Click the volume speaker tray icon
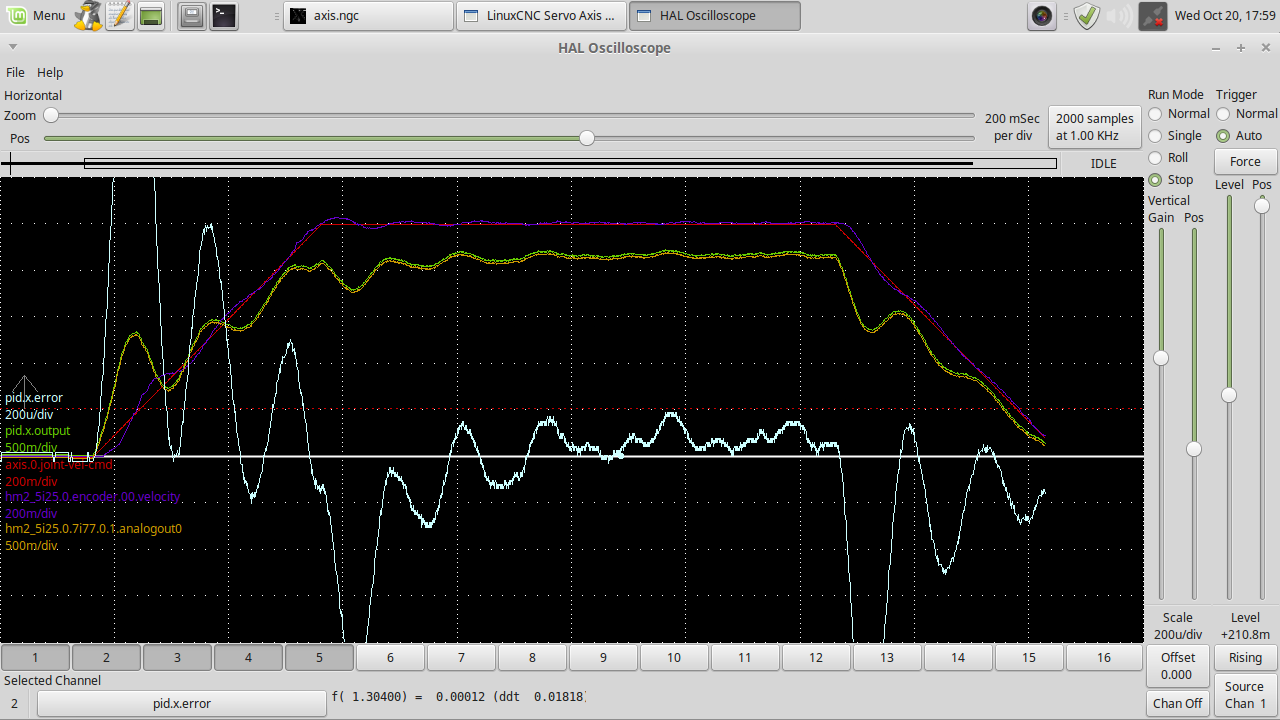This screenshot has width=1280, height=720. 1120,16
